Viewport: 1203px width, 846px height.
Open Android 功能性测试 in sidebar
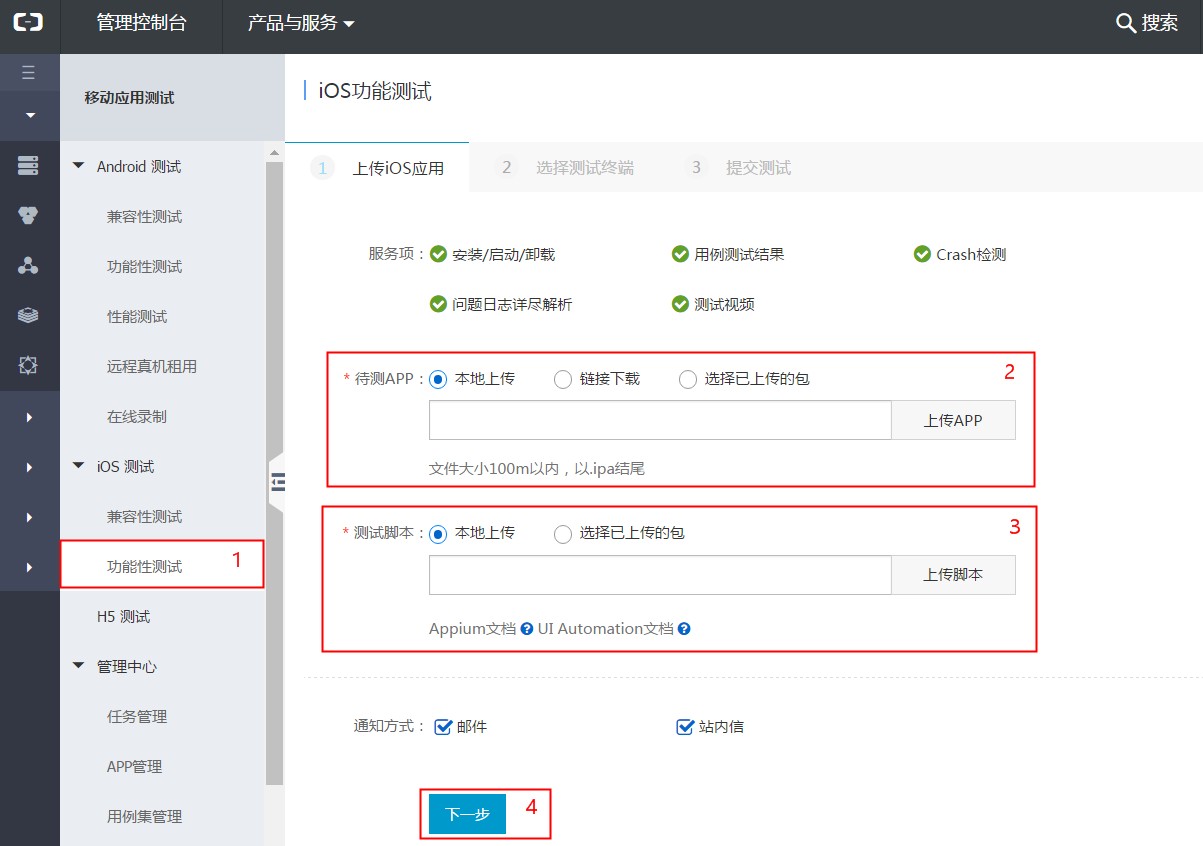144,267
